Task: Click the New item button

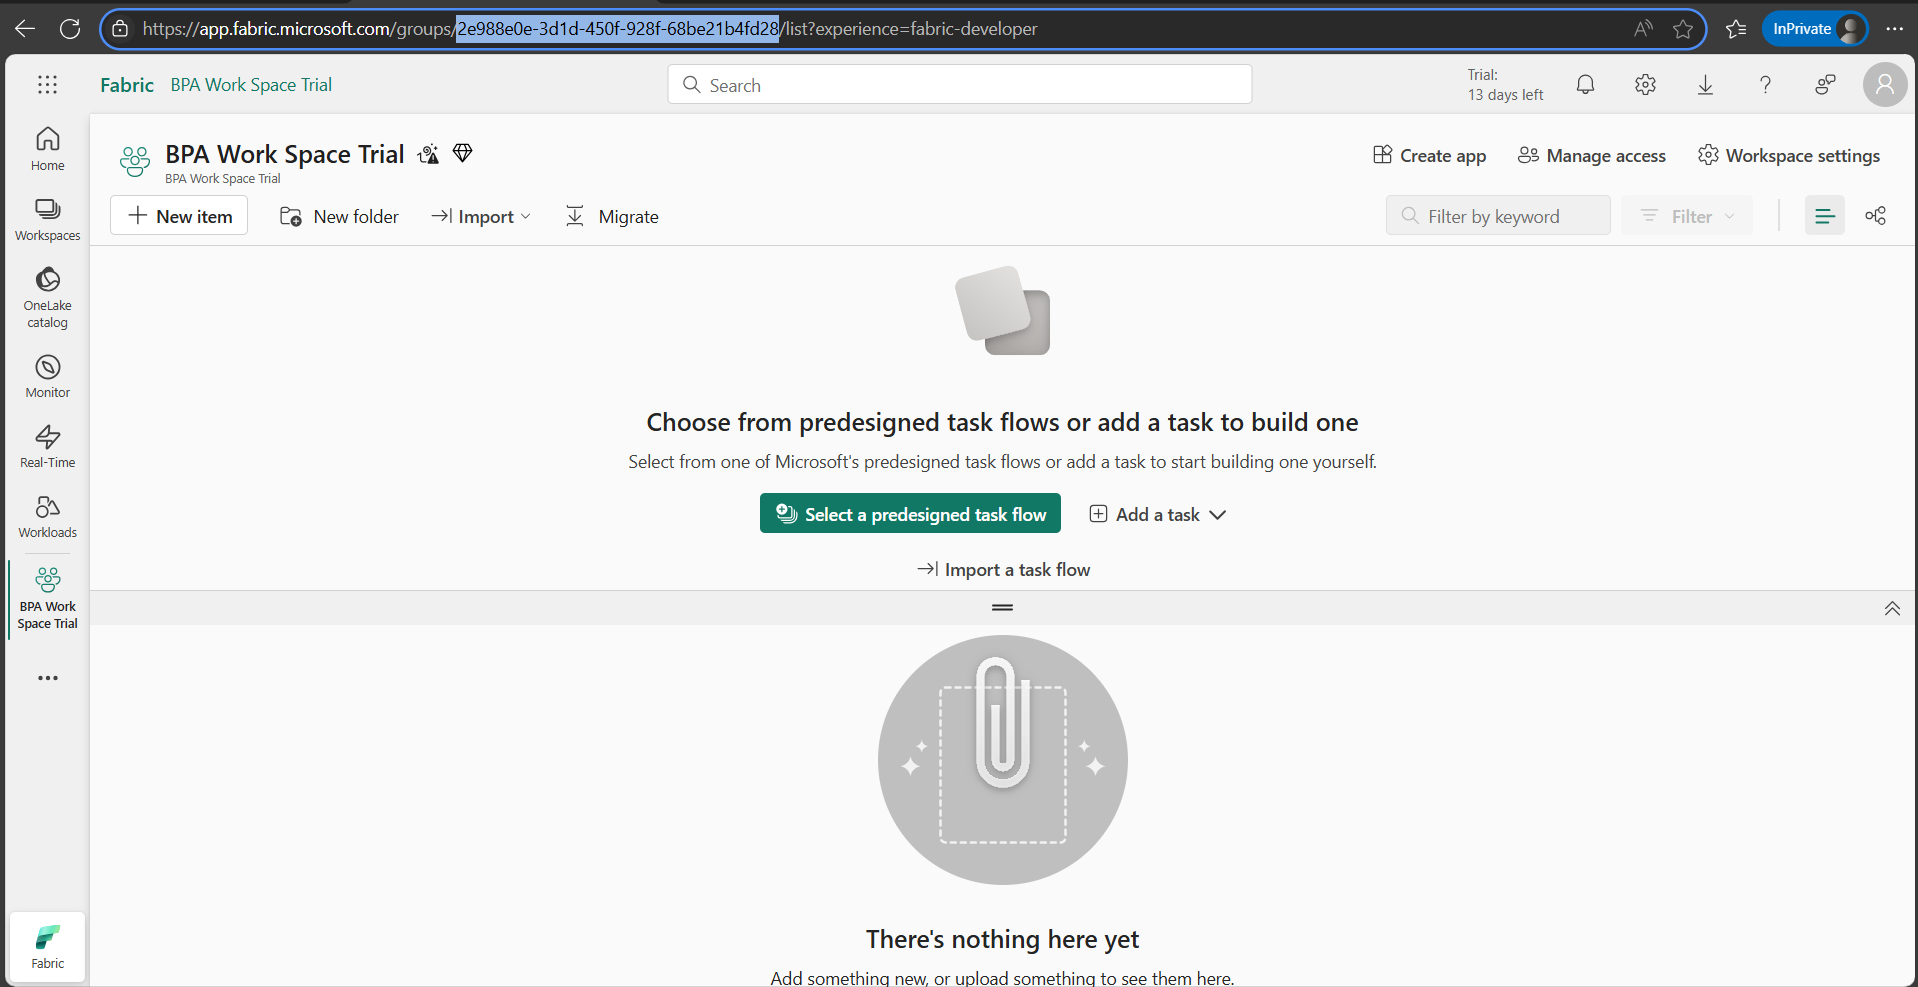Action: click(179, 216)
